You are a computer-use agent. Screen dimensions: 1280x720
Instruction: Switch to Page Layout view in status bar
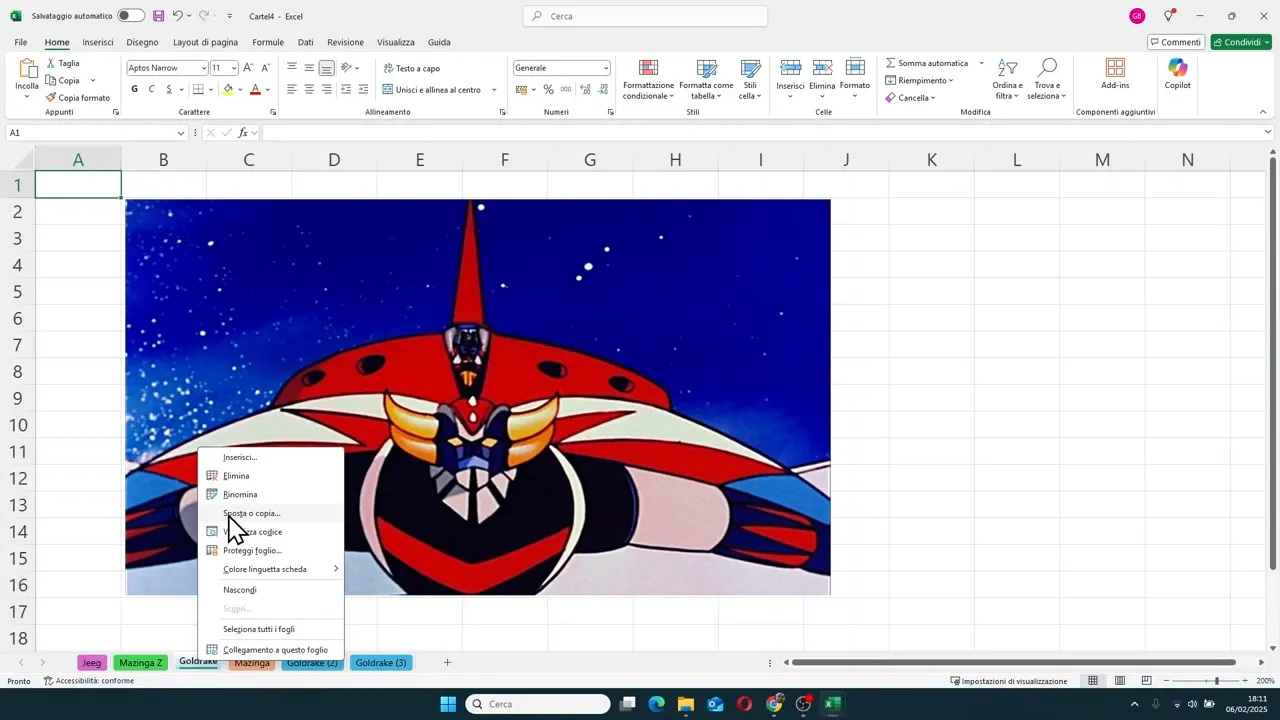[x=1120, y=681]
